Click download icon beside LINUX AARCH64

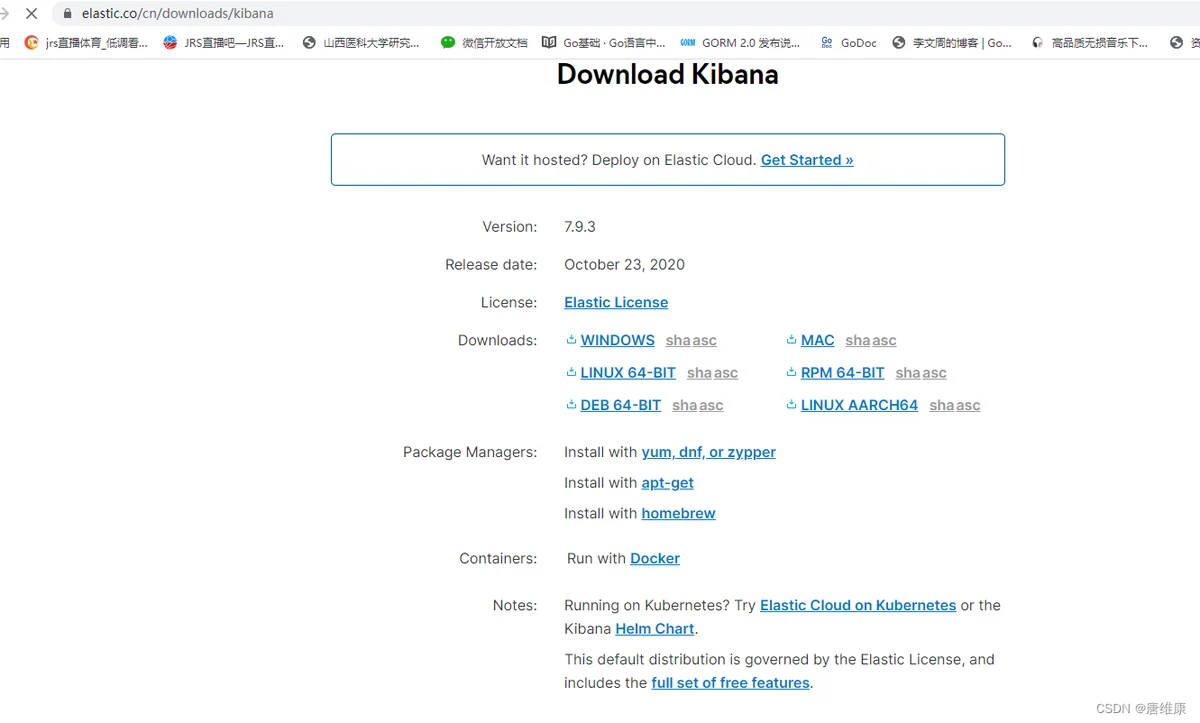click(x=791, y=405)
